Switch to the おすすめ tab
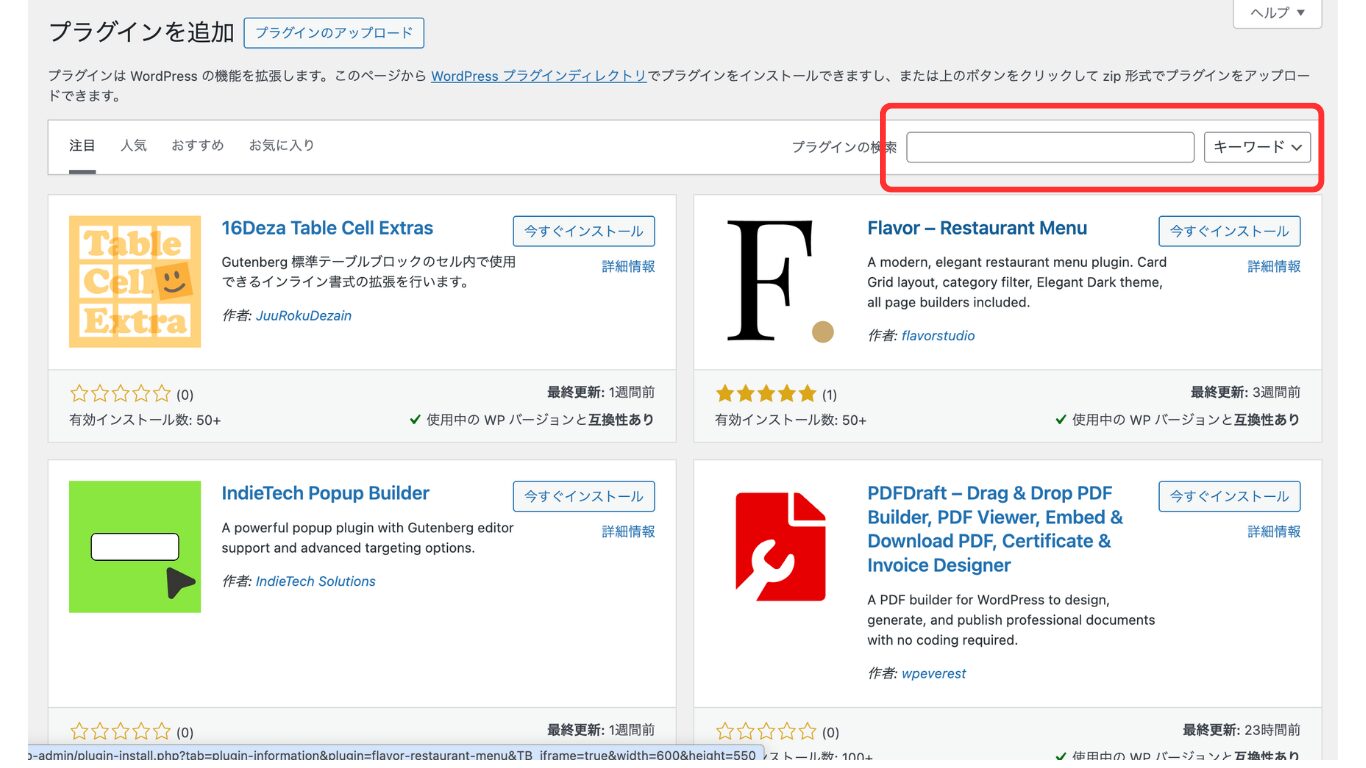Image resolution: width=1366 pixels, height=768 pixels. coord(197,146)
